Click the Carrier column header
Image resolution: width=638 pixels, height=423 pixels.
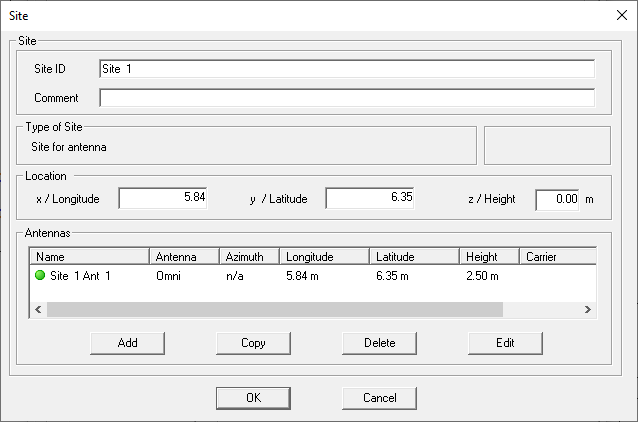[x=557, y=257]
